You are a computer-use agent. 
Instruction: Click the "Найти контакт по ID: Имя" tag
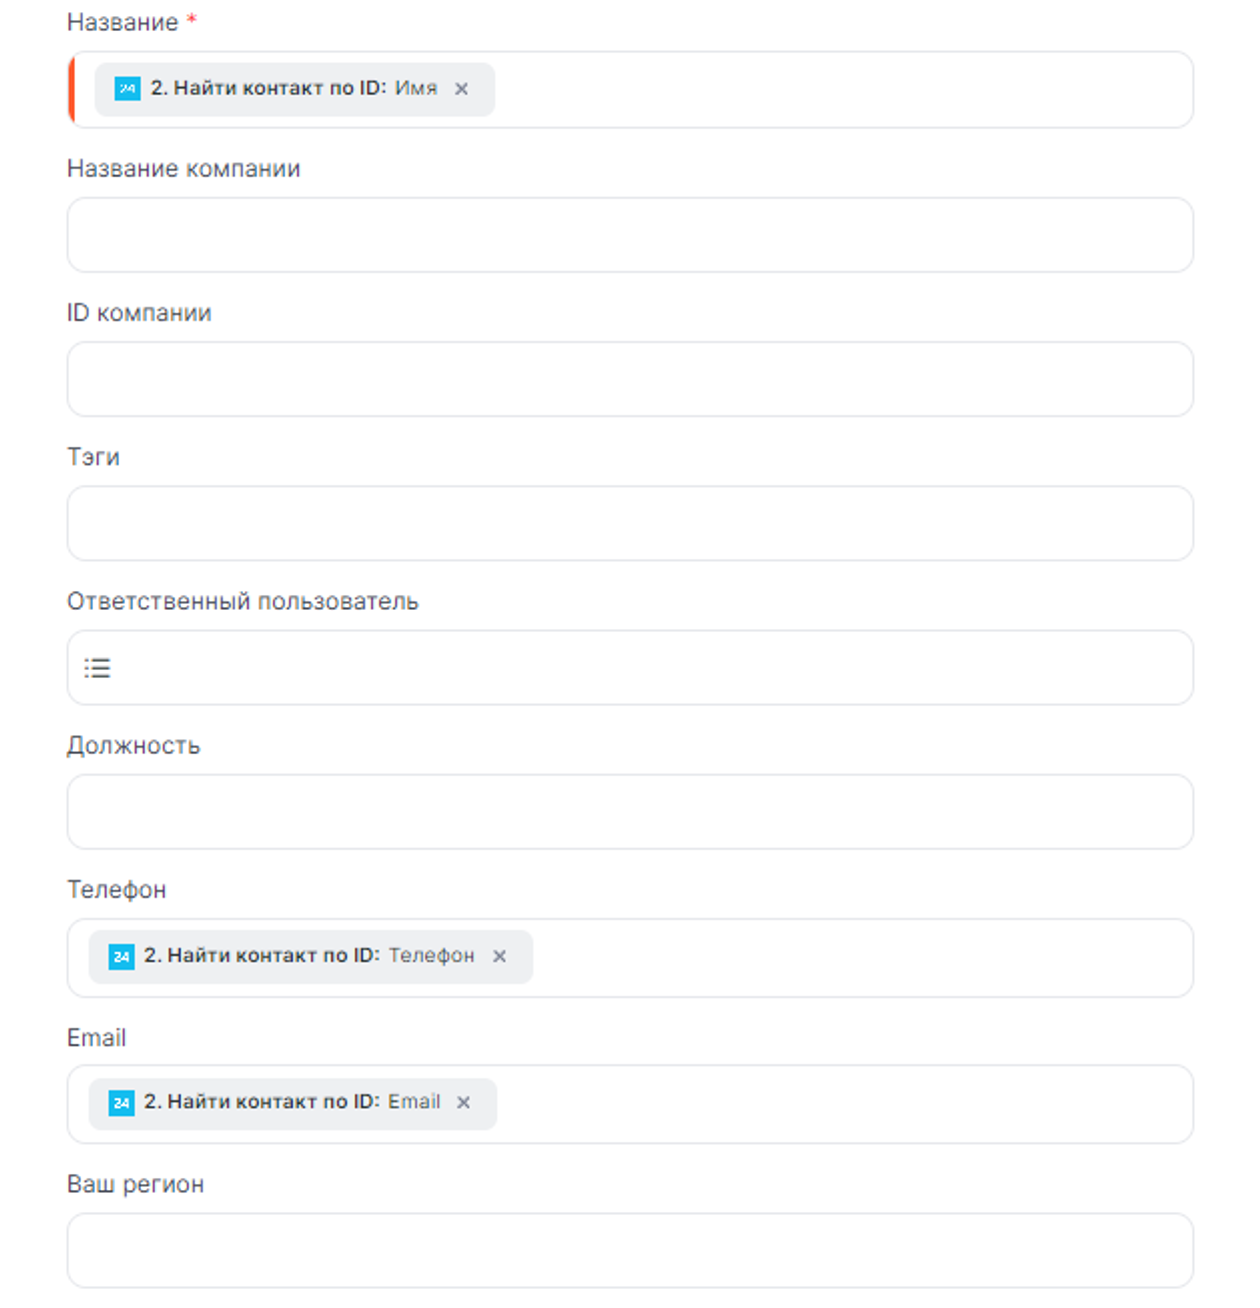(293, 89)
